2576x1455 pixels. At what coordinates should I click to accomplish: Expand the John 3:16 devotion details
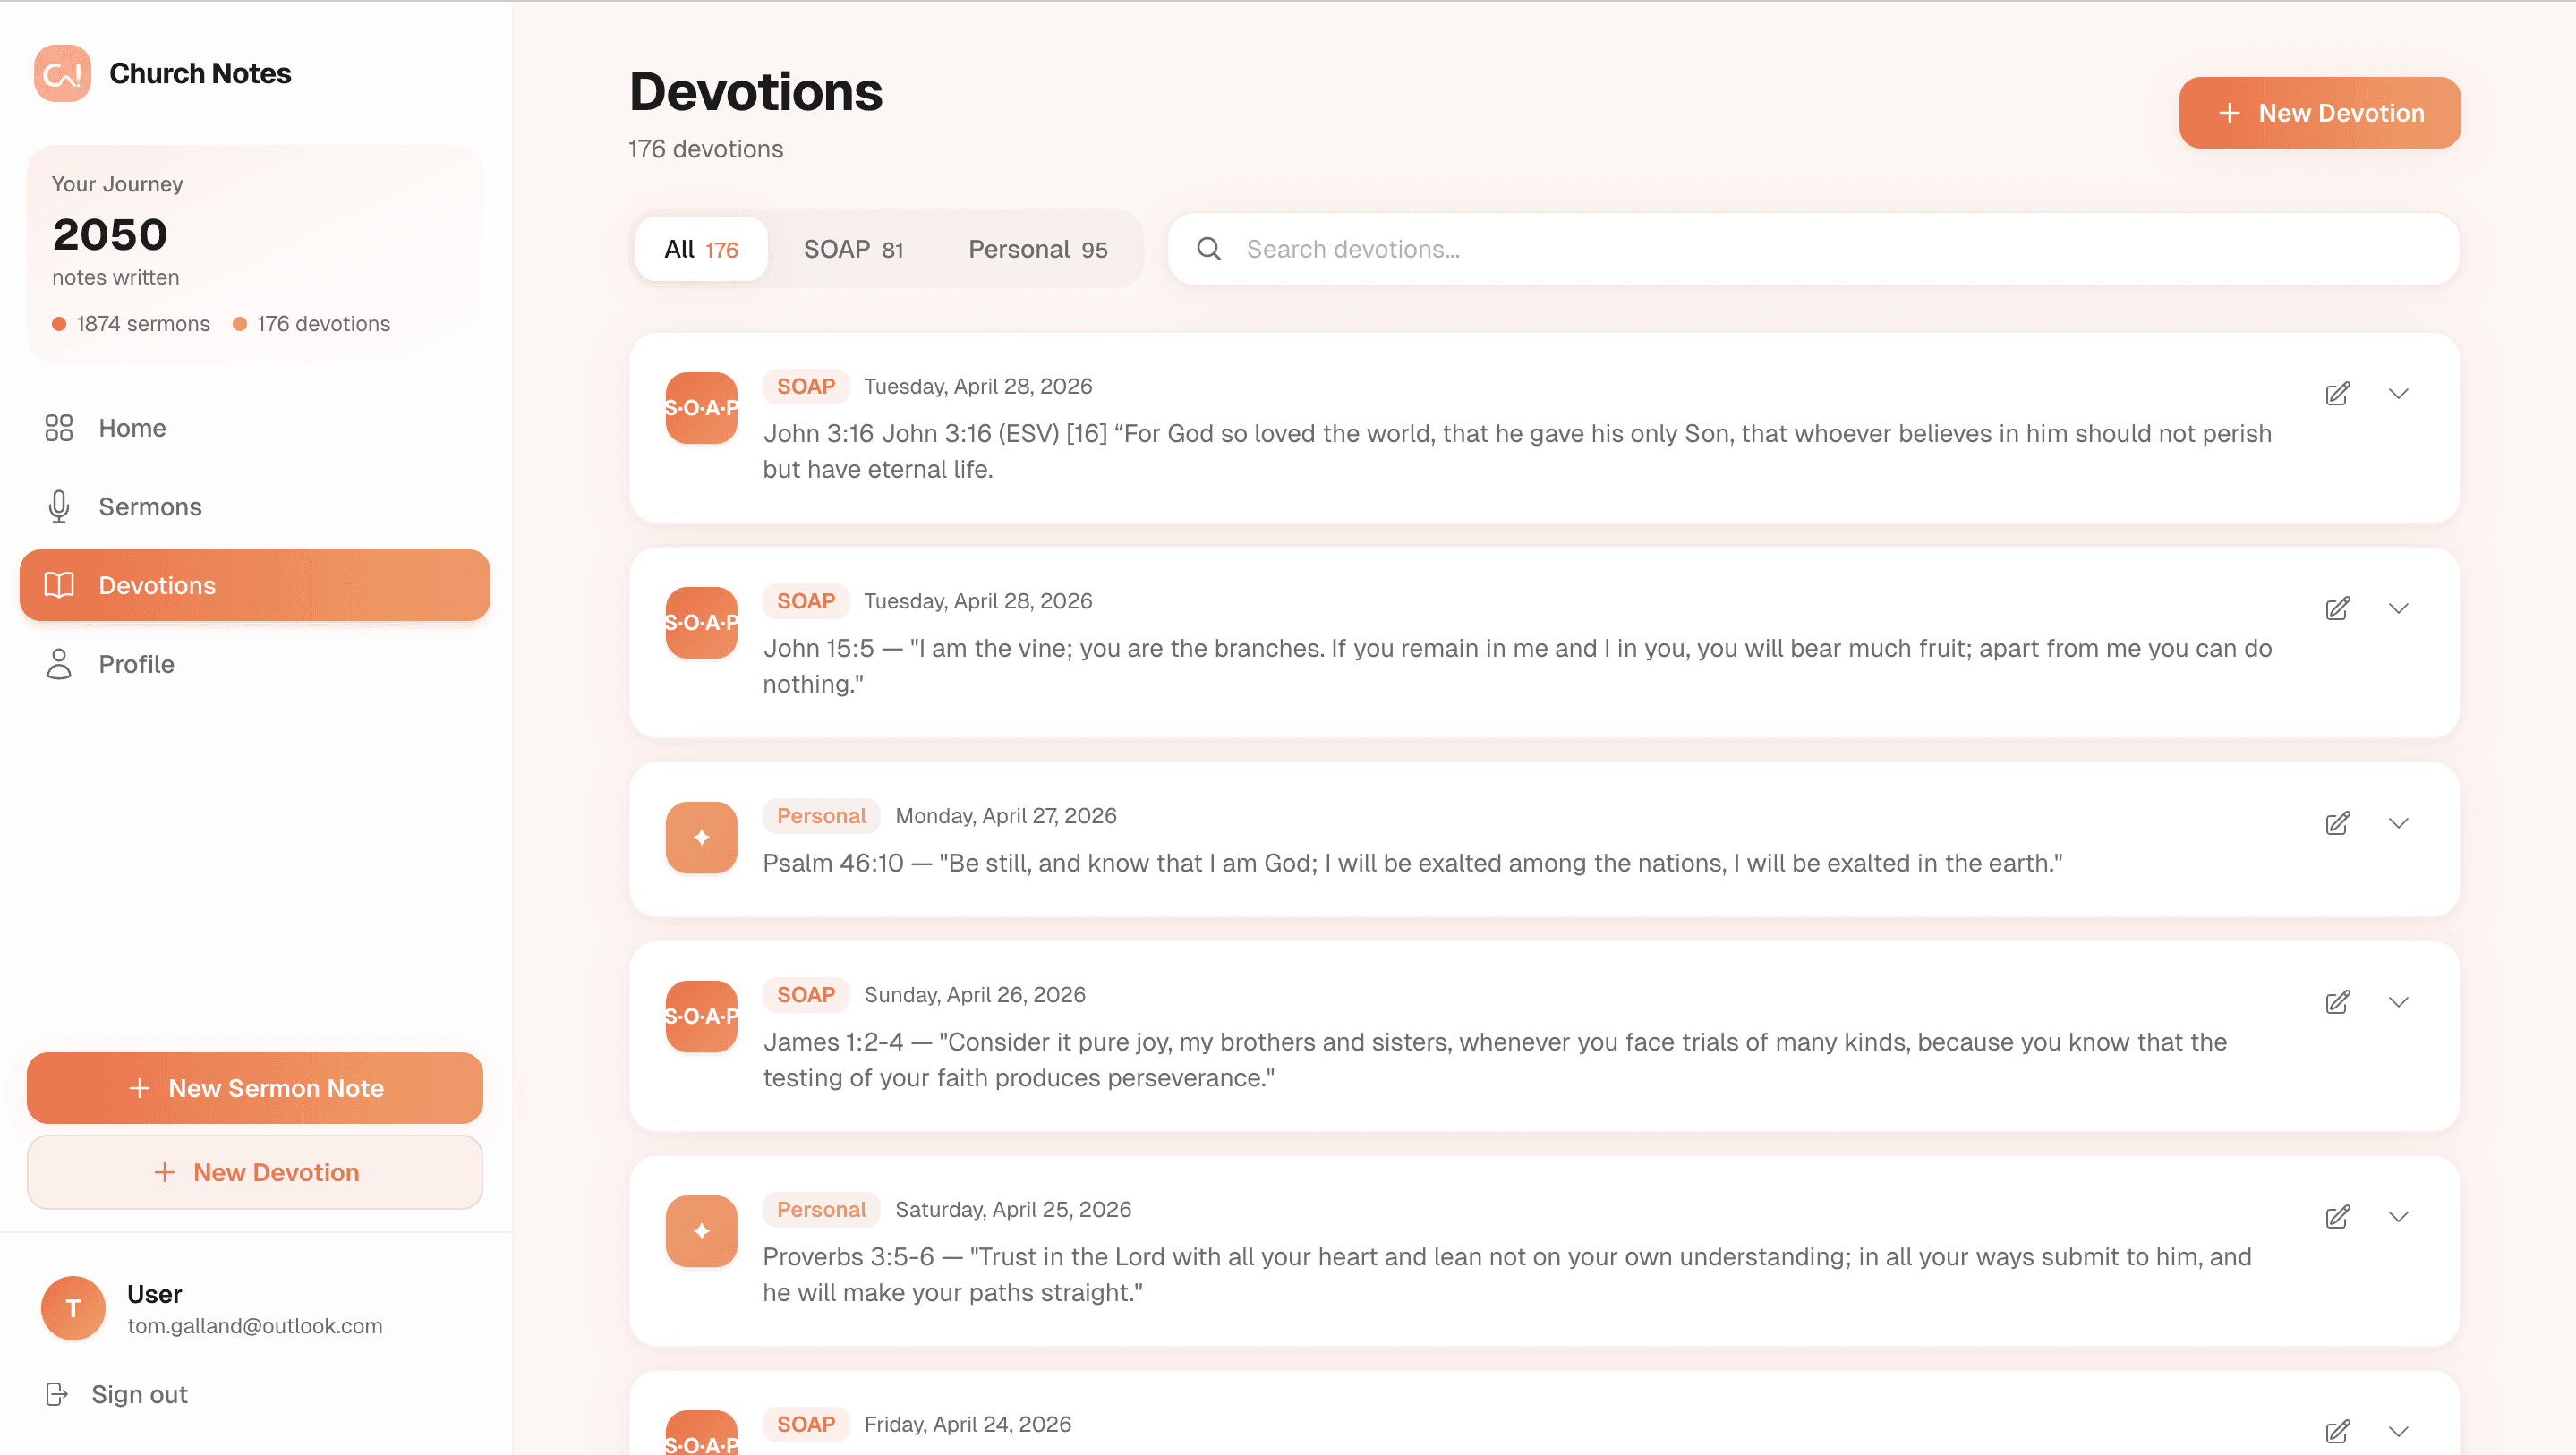[2400, 393]
